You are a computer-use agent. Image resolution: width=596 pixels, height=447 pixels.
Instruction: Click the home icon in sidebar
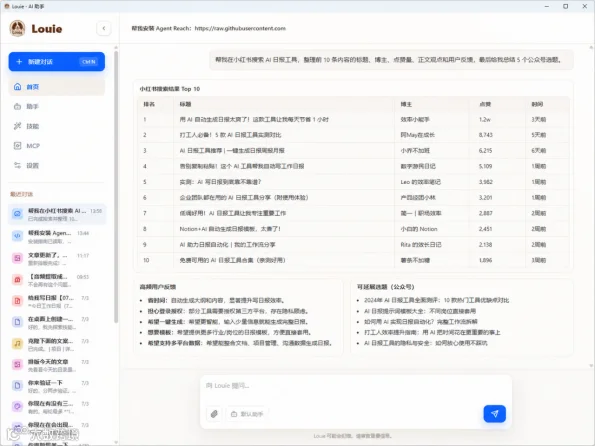click(17, 87)
